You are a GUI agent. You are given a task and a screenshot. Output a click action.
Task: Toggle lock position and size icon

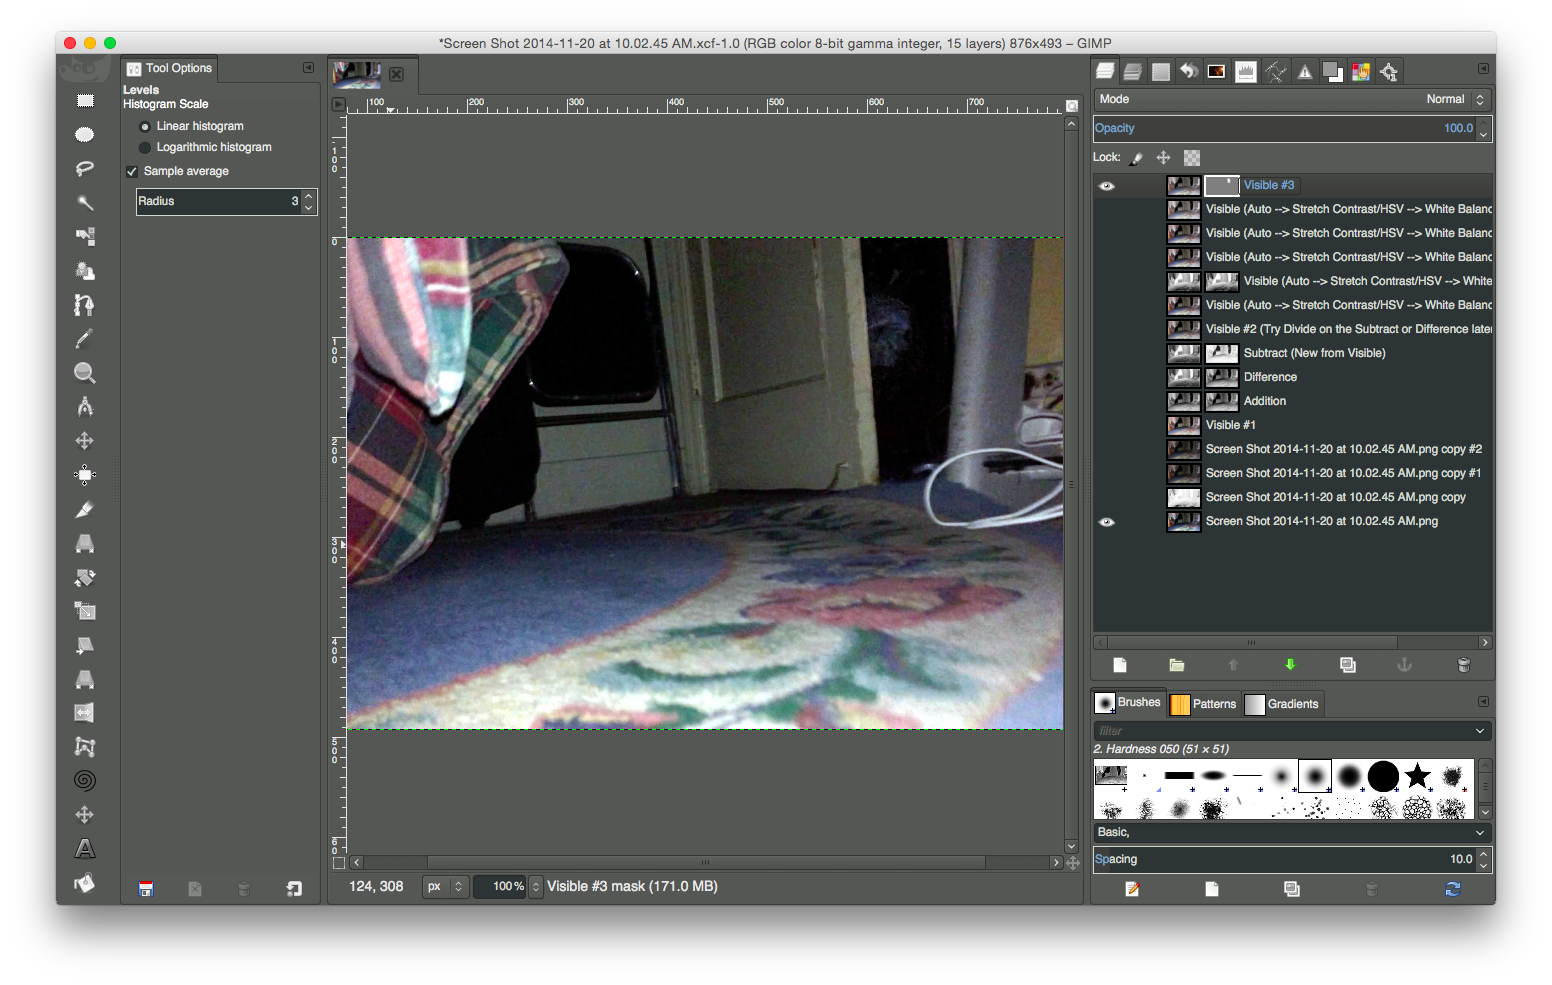coord(1163,158)
